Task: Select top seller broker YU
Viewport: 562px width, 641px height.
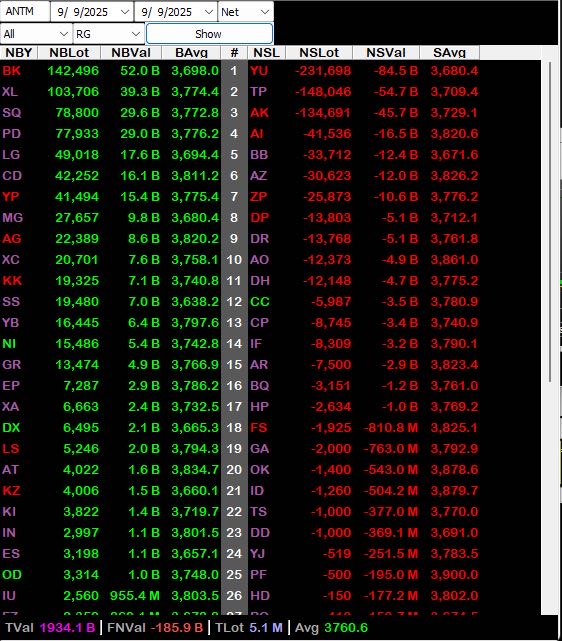Action: (x=259, y=71)
